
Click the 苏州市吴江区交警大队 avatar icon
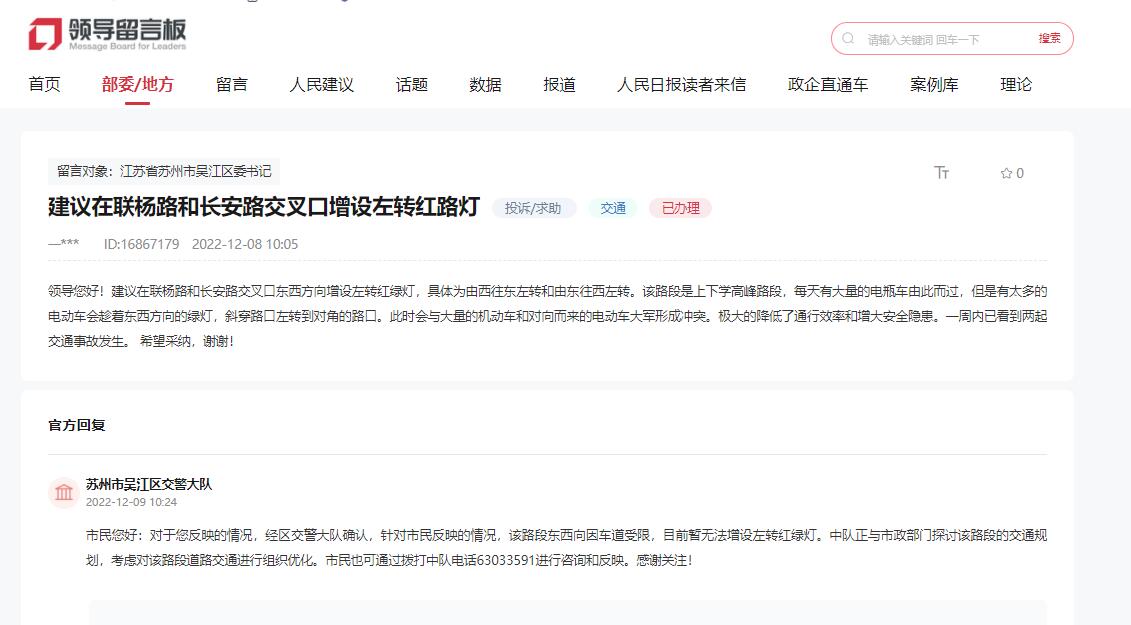[64, 492]
